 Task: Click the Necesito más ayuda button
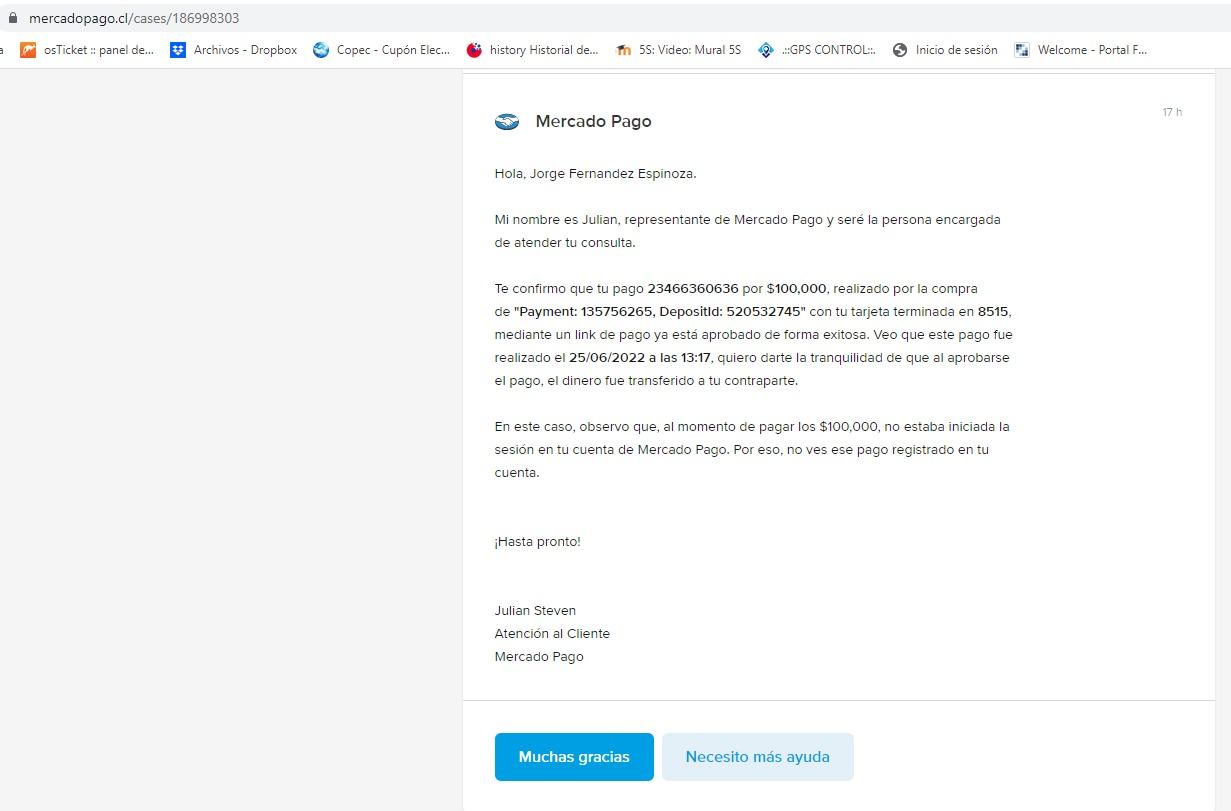point(758,757)
